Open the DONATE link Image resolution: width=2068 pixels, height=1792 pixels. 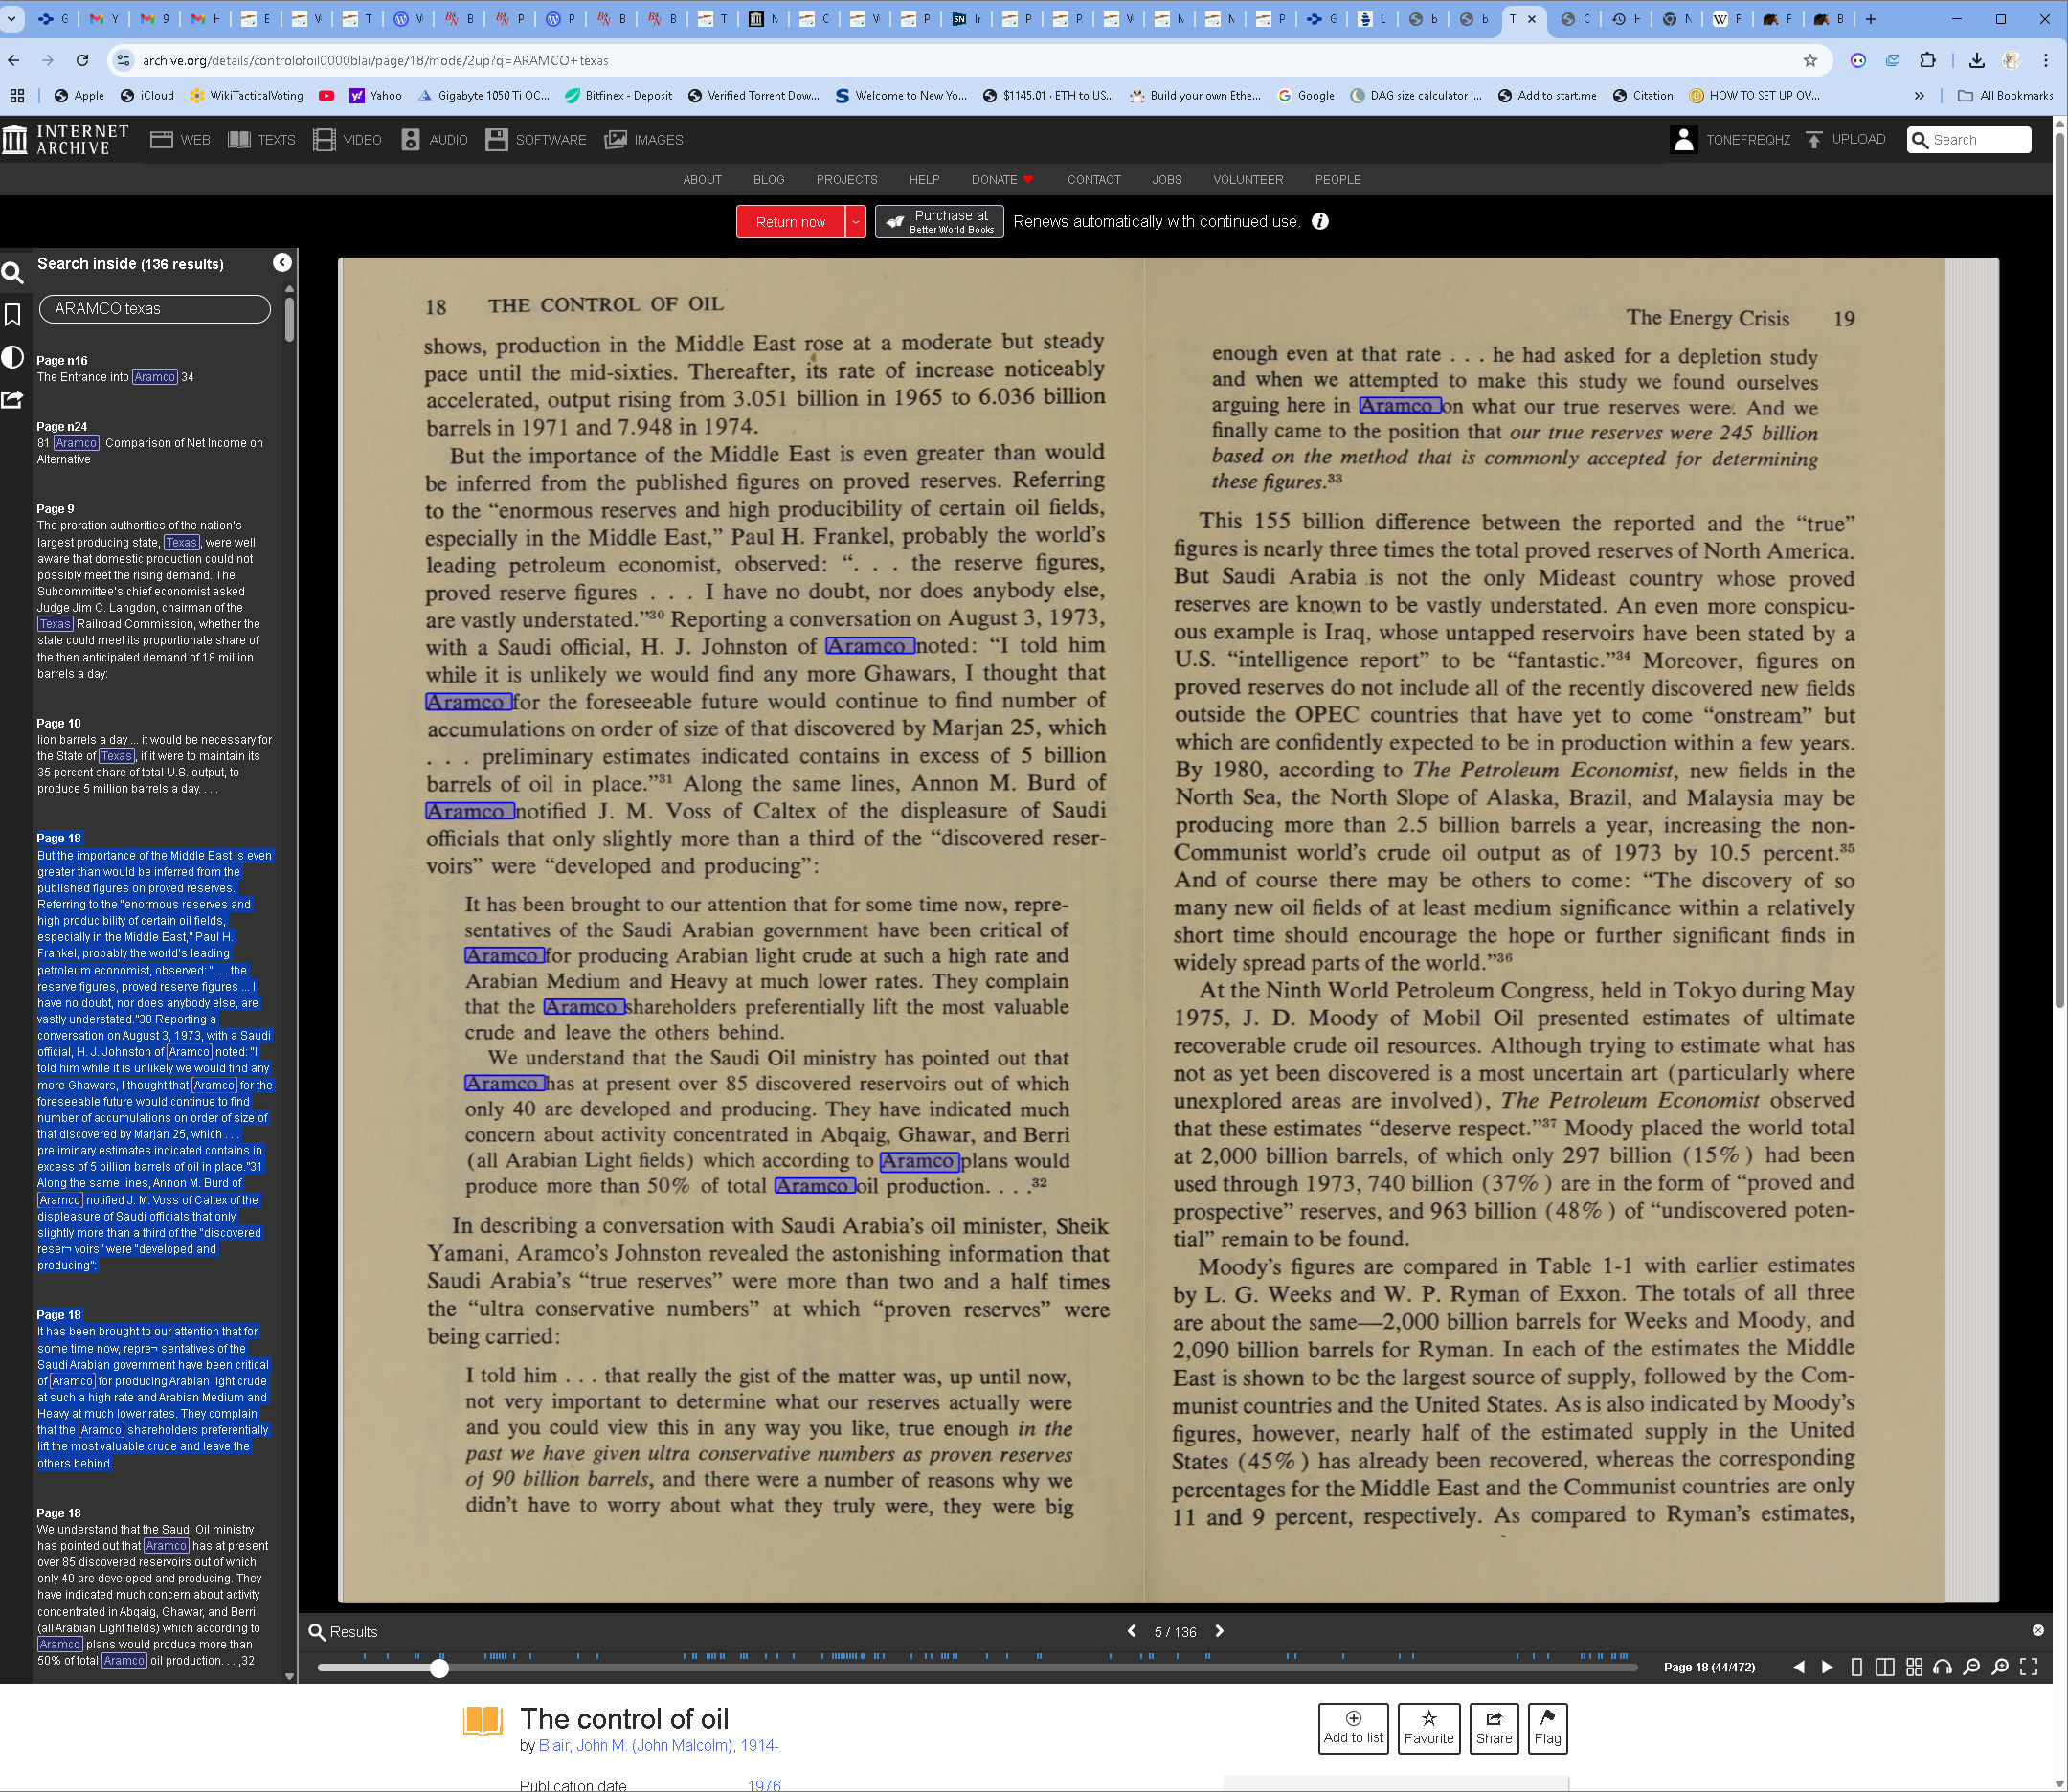(x=1002, y=180)
